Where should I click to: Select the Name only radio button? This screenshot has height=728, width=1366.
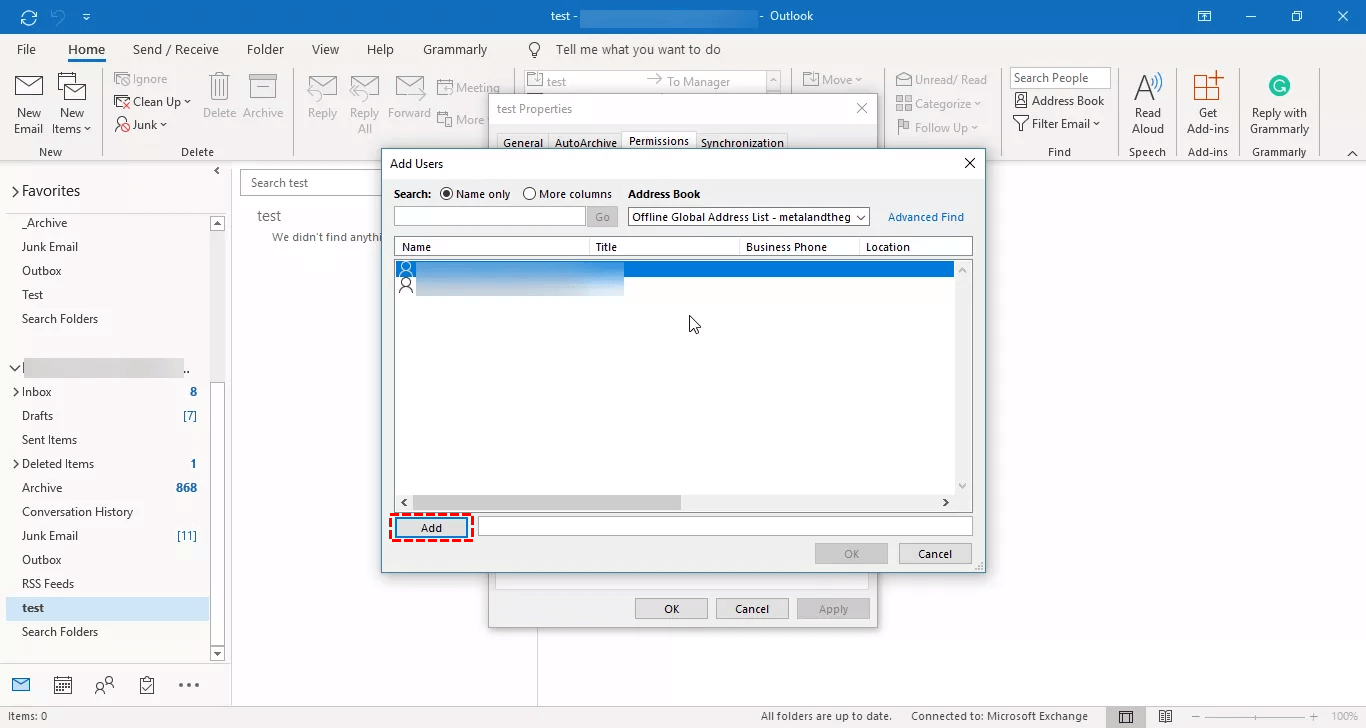[447, 194]
